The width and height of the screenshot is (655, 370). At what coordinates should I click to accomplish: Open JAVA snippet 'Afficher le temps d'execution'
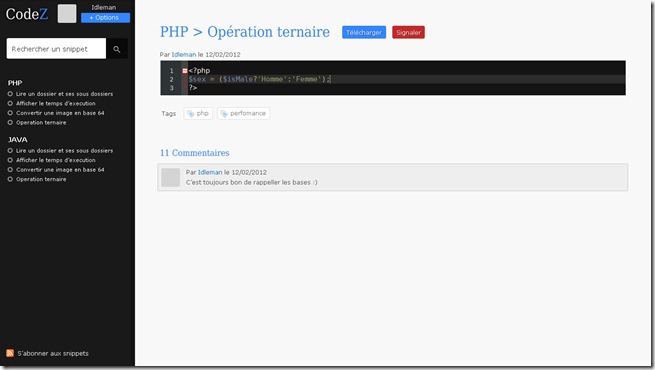tap(56, 160)
